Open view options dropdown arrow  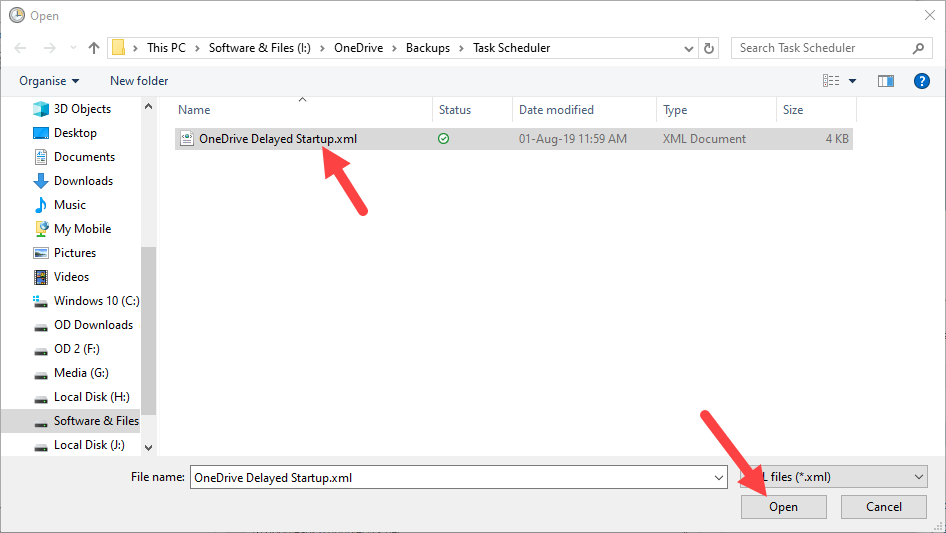852,81
